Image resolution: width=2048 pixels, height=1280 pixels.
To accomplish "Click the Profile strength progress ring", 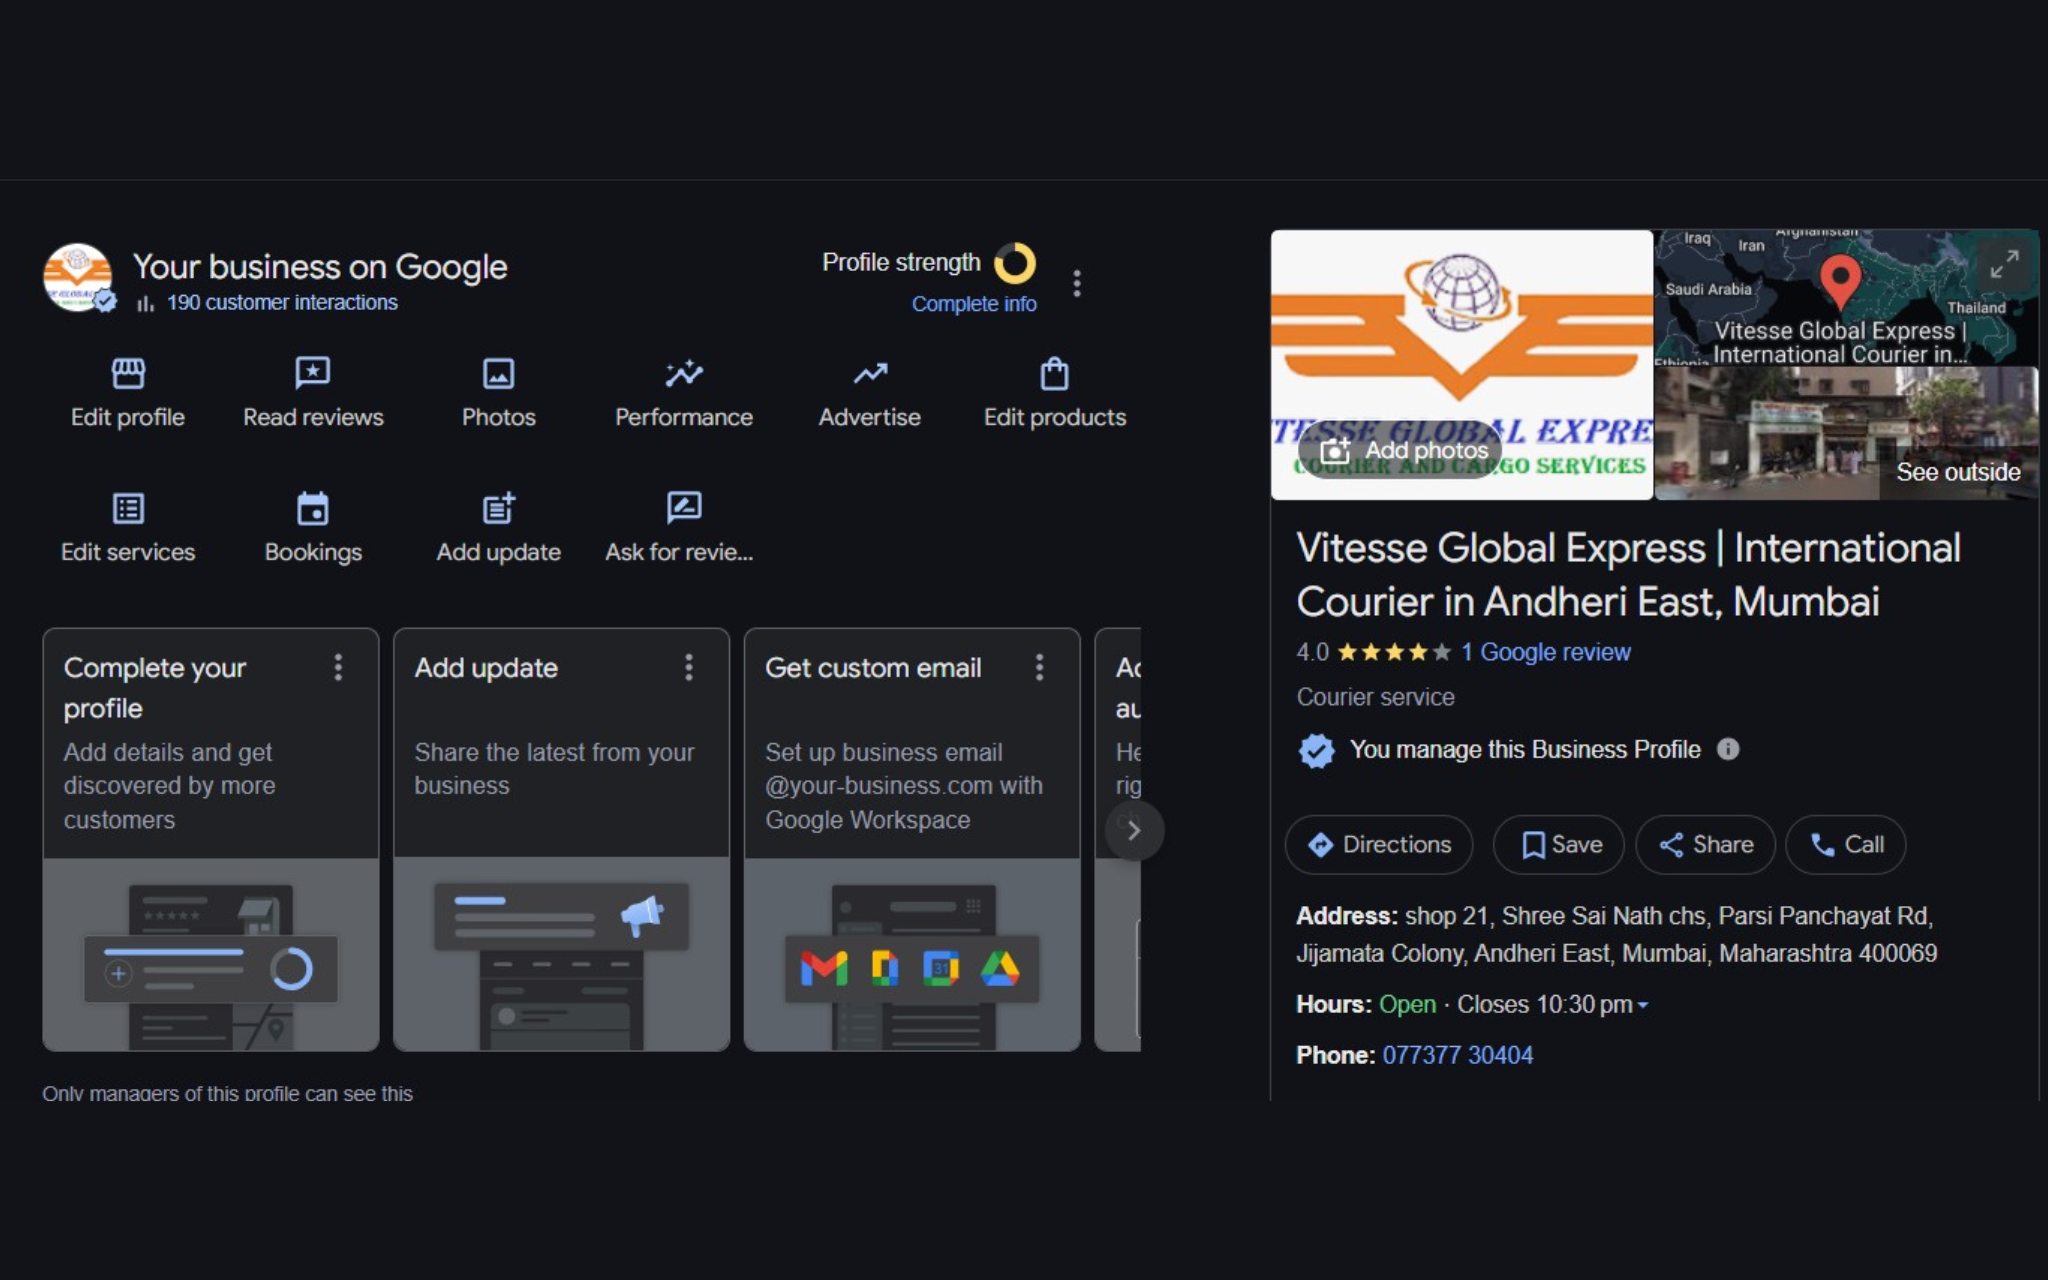I will tap(1014, 263).
